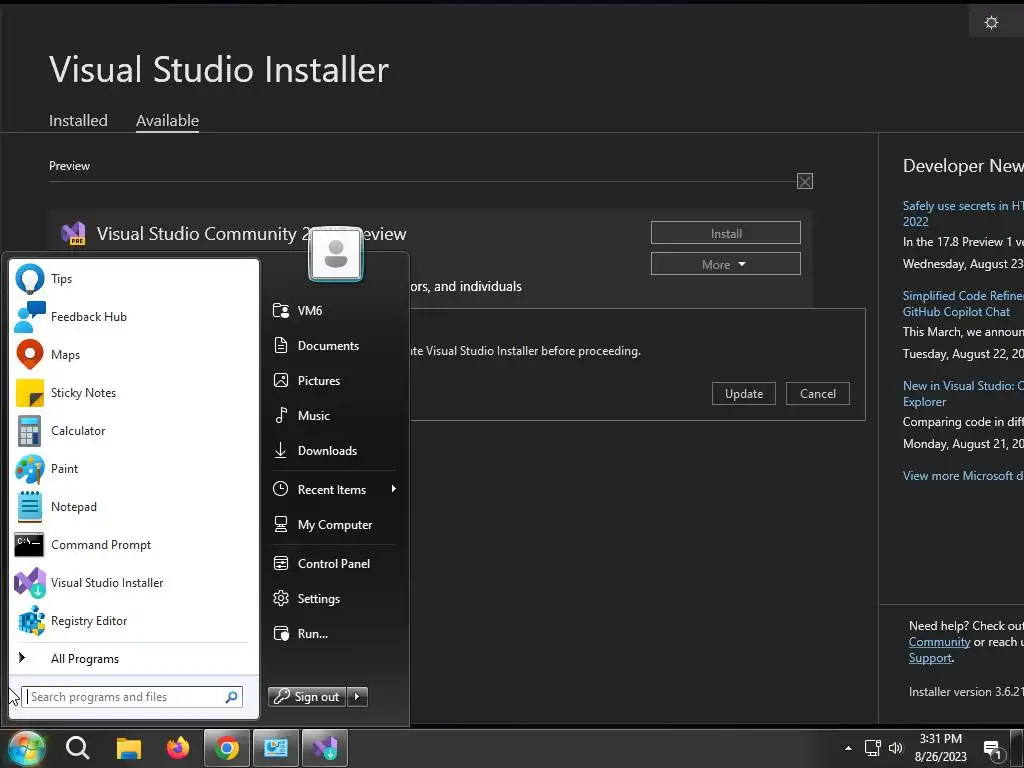Open Tips from the start menu
The width and height of the screenshot is (1024, 768).
[x=134, y=279]
